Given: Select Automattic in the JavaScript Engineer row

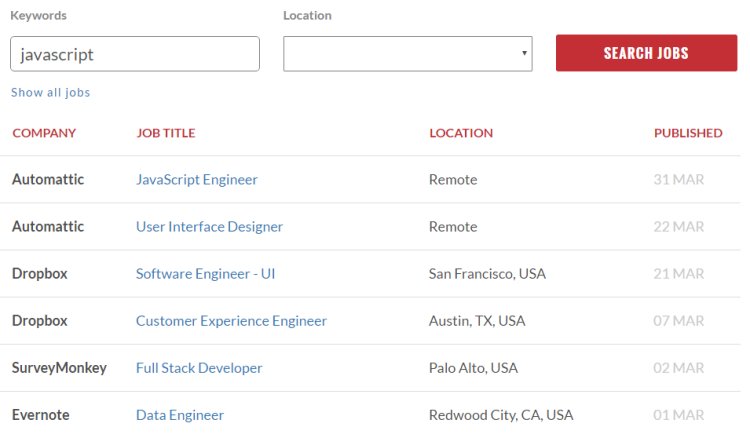Looking at the screenshot, I should pyautogui.click(x=48, y=179).
